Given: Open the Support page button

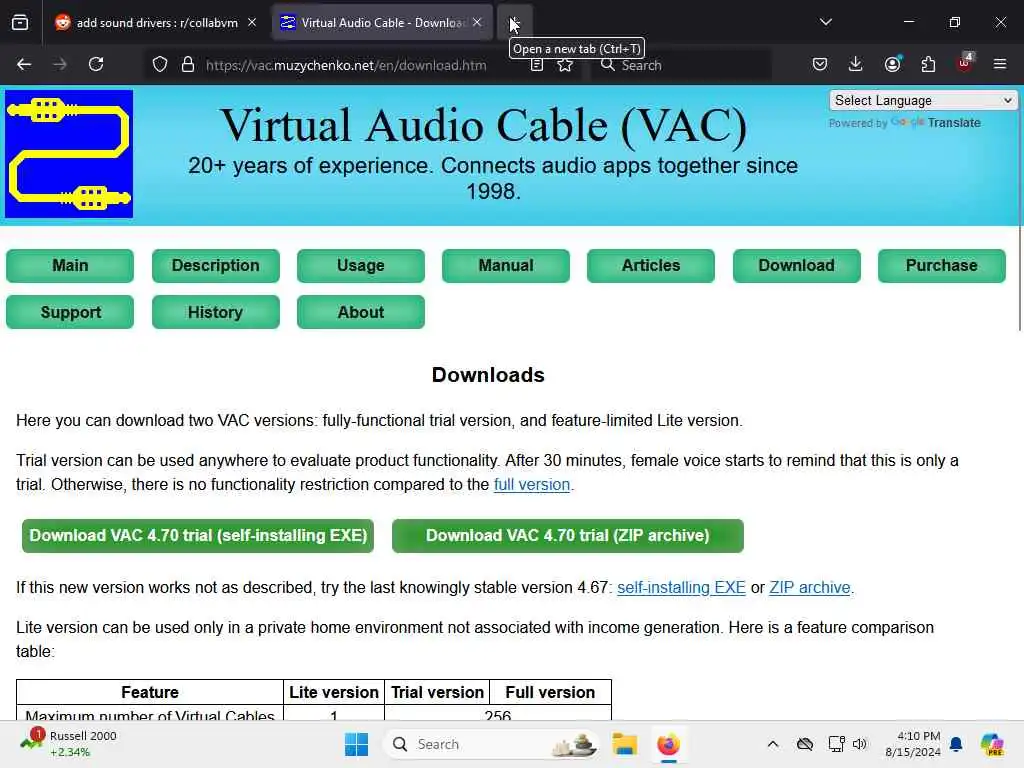Looking at the screenshot, I should 70,312.
